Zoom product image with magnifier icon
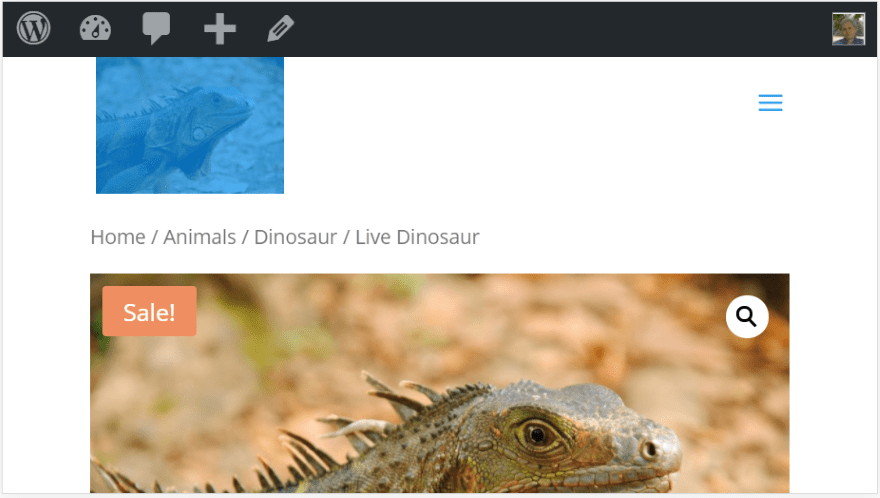This screenshot has height=498, width=880. pos(747,317)
